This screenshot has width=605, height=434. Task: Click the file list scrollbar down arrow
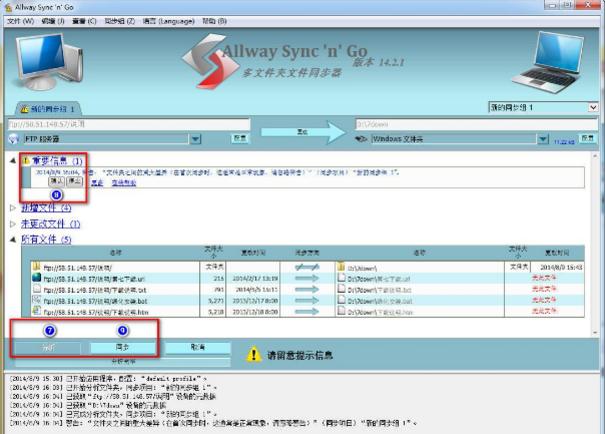(595, 332)
